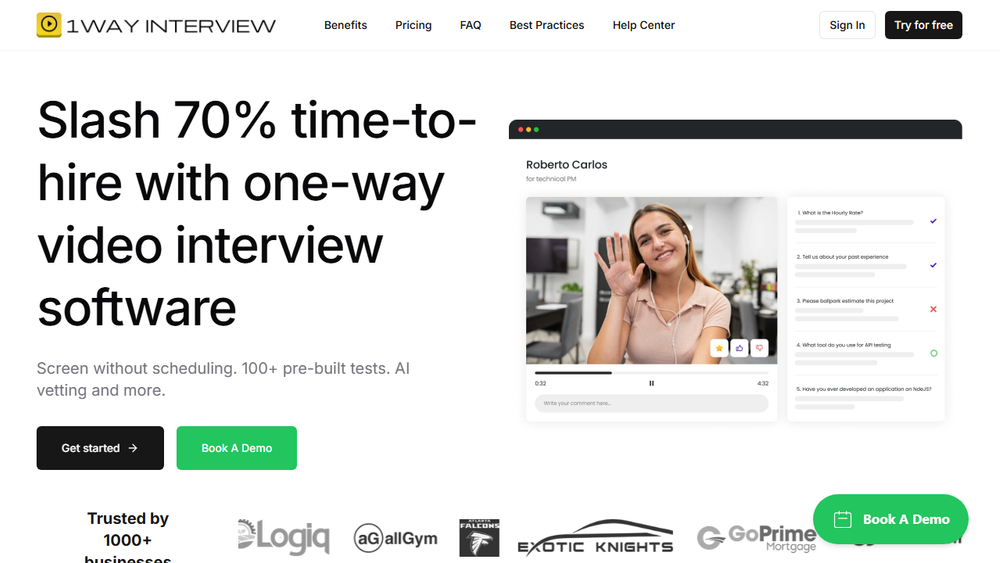Click the green circle on API testing question
This screenshot has width=1000, height=563.
pos(934,353)
